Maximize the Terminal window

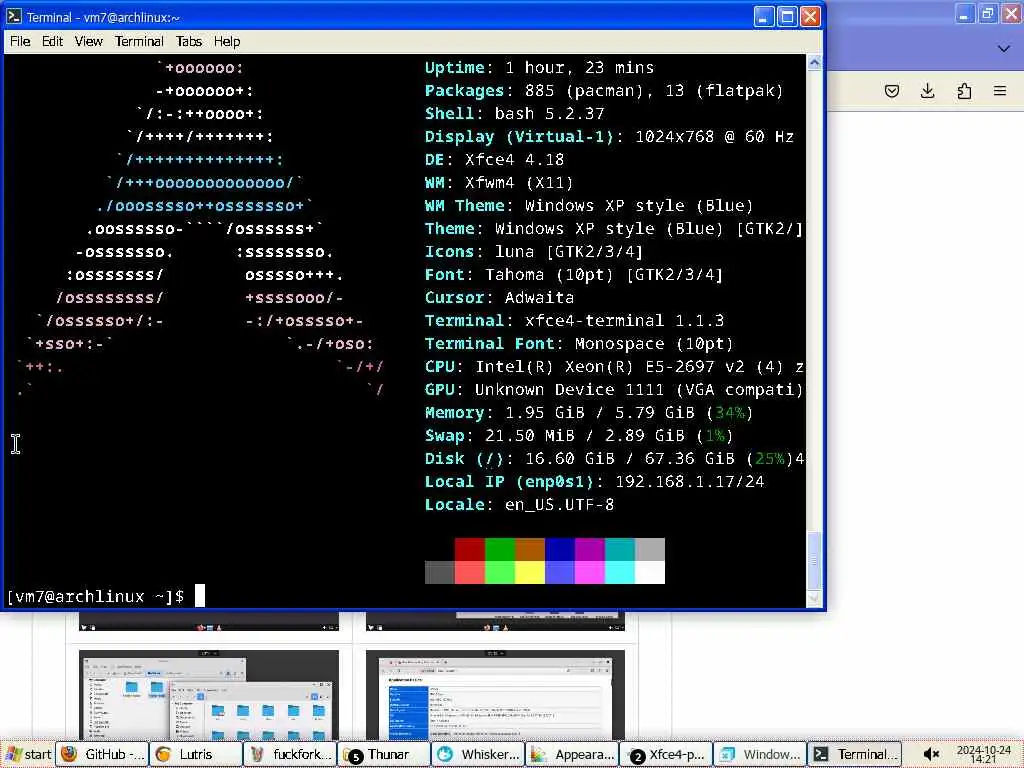coord(787,16)
